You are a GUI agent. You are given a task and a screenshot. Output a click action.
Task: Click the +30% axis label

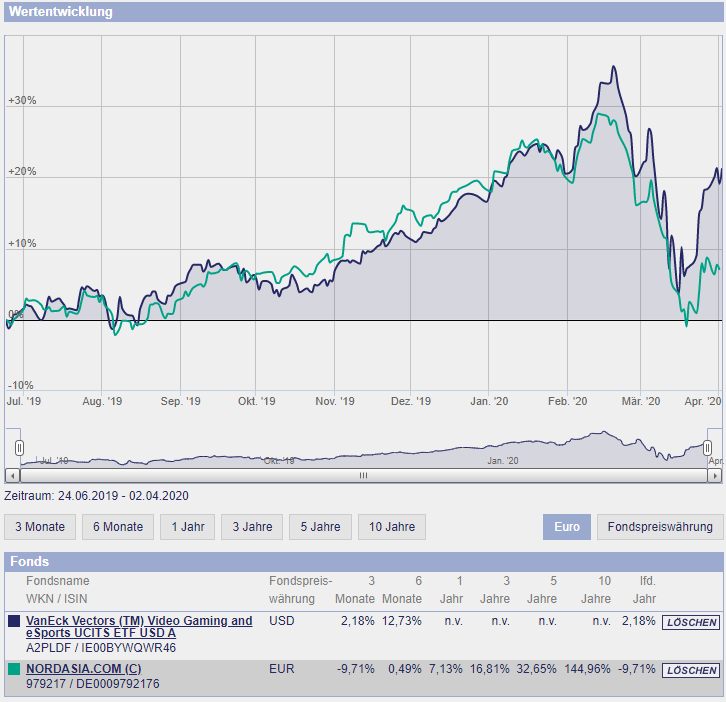coord(22,100)
